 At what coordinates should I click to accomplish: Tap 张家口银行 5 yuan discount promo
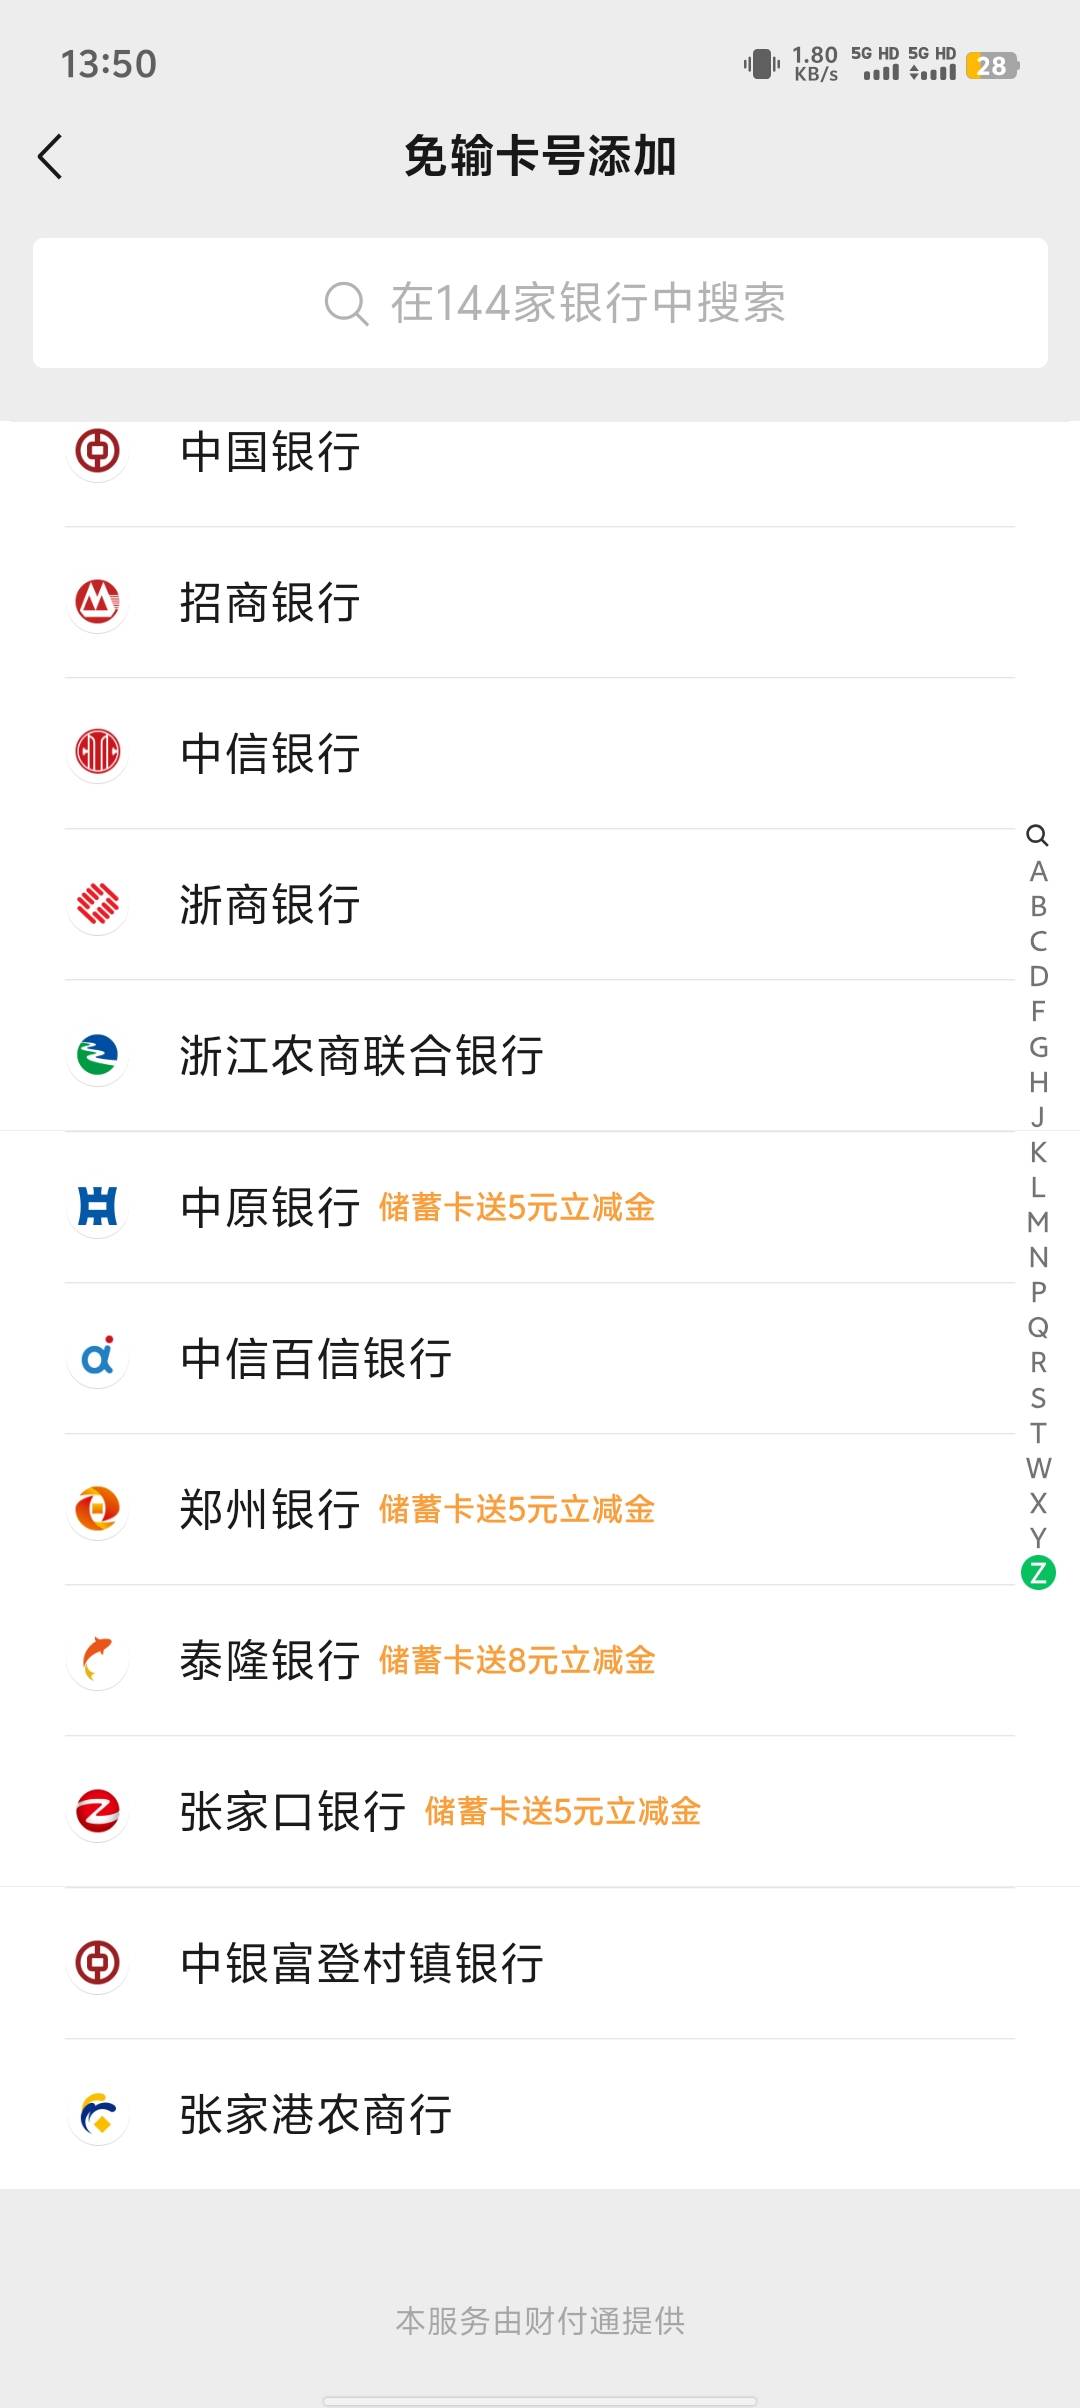click(x=562, y=1811)
